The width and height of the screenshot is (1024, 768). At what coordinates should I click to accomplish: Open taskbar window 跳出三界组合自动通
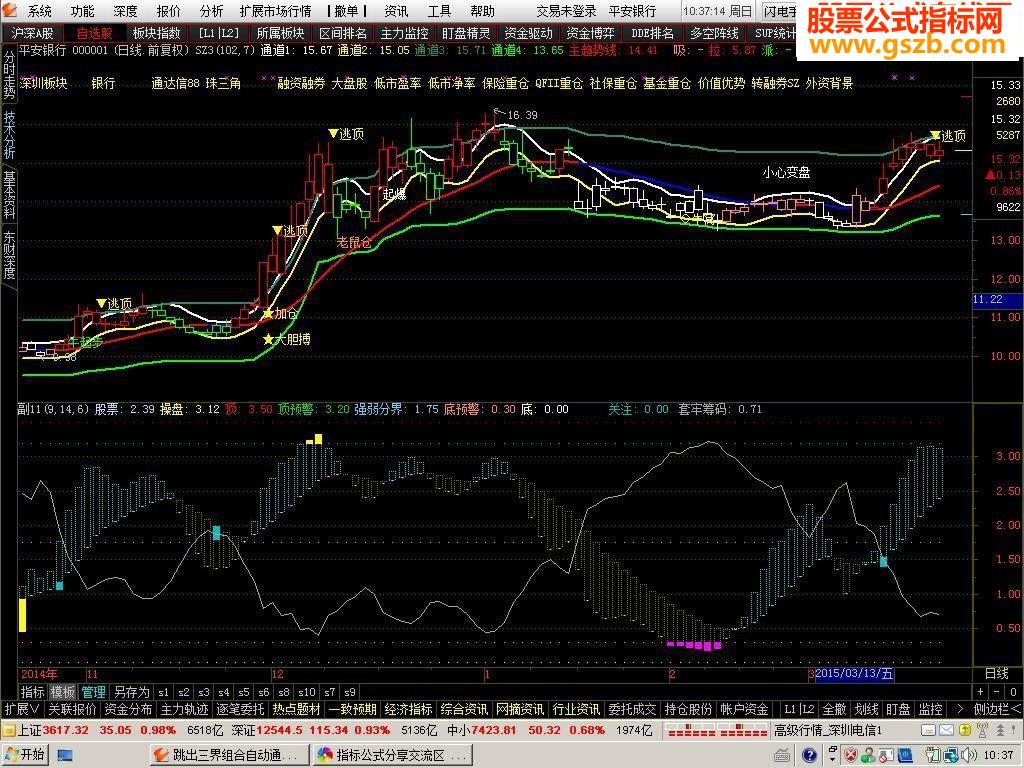(229, 756)
